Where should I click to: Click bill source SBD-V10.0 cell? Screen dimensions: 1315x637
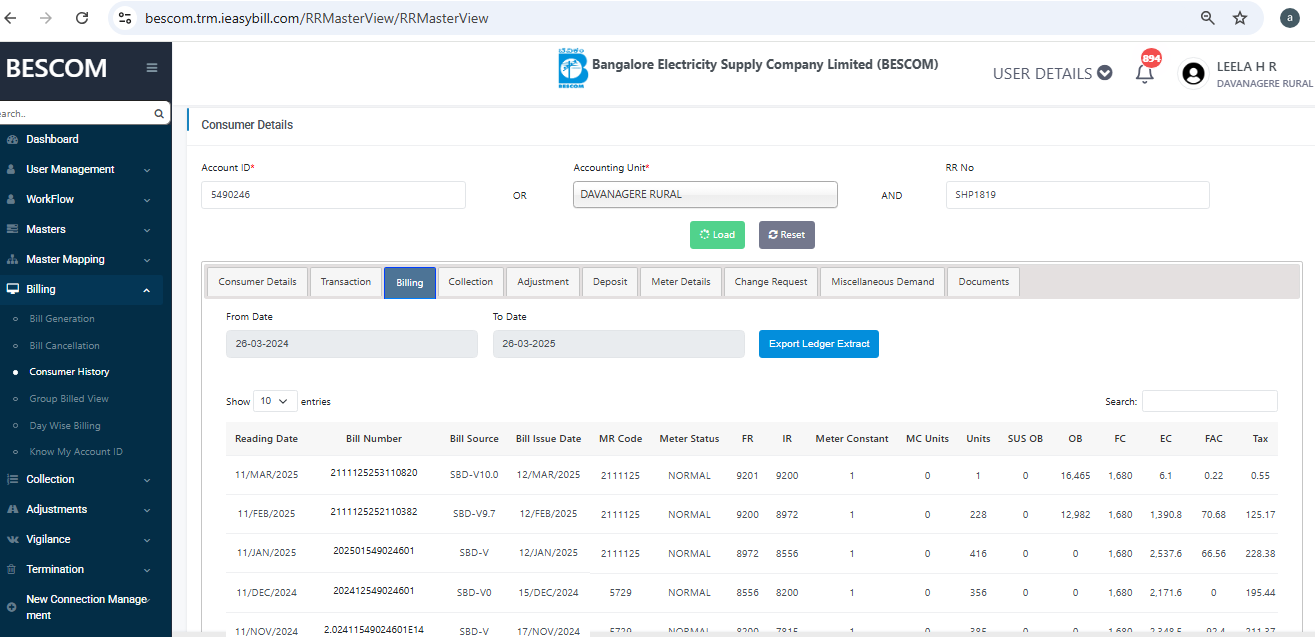tap(474, 475)
